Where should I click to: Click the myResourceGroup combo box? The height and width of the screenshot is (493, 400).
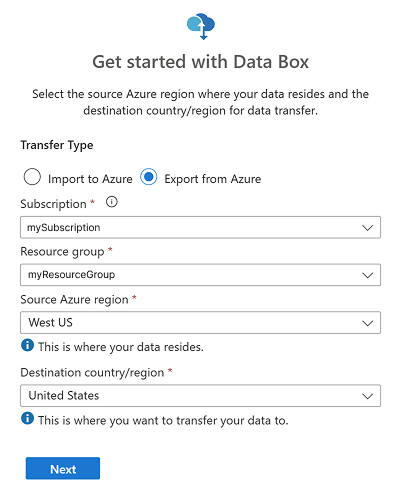pos(200,275)
